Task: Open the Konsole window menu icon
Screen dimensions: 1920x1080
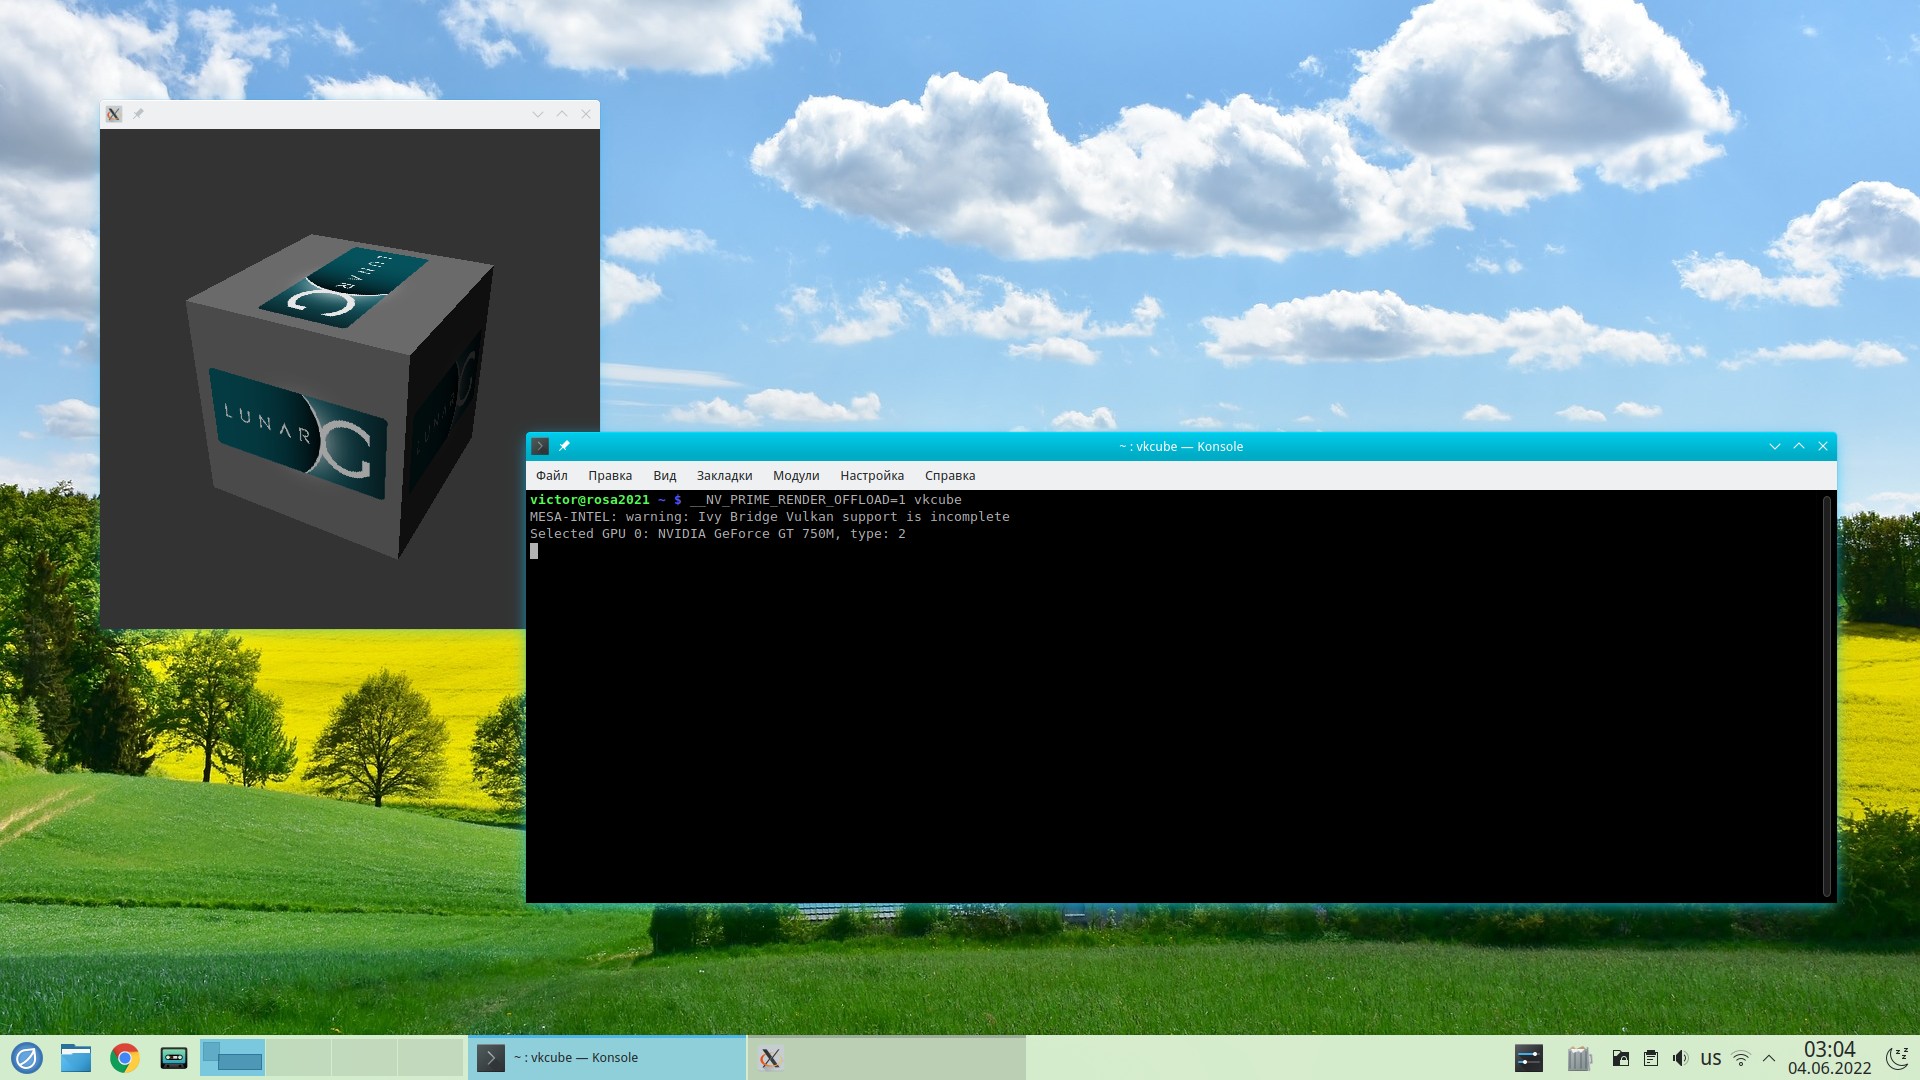Action: pyautogui.click(x=540, y=446)
